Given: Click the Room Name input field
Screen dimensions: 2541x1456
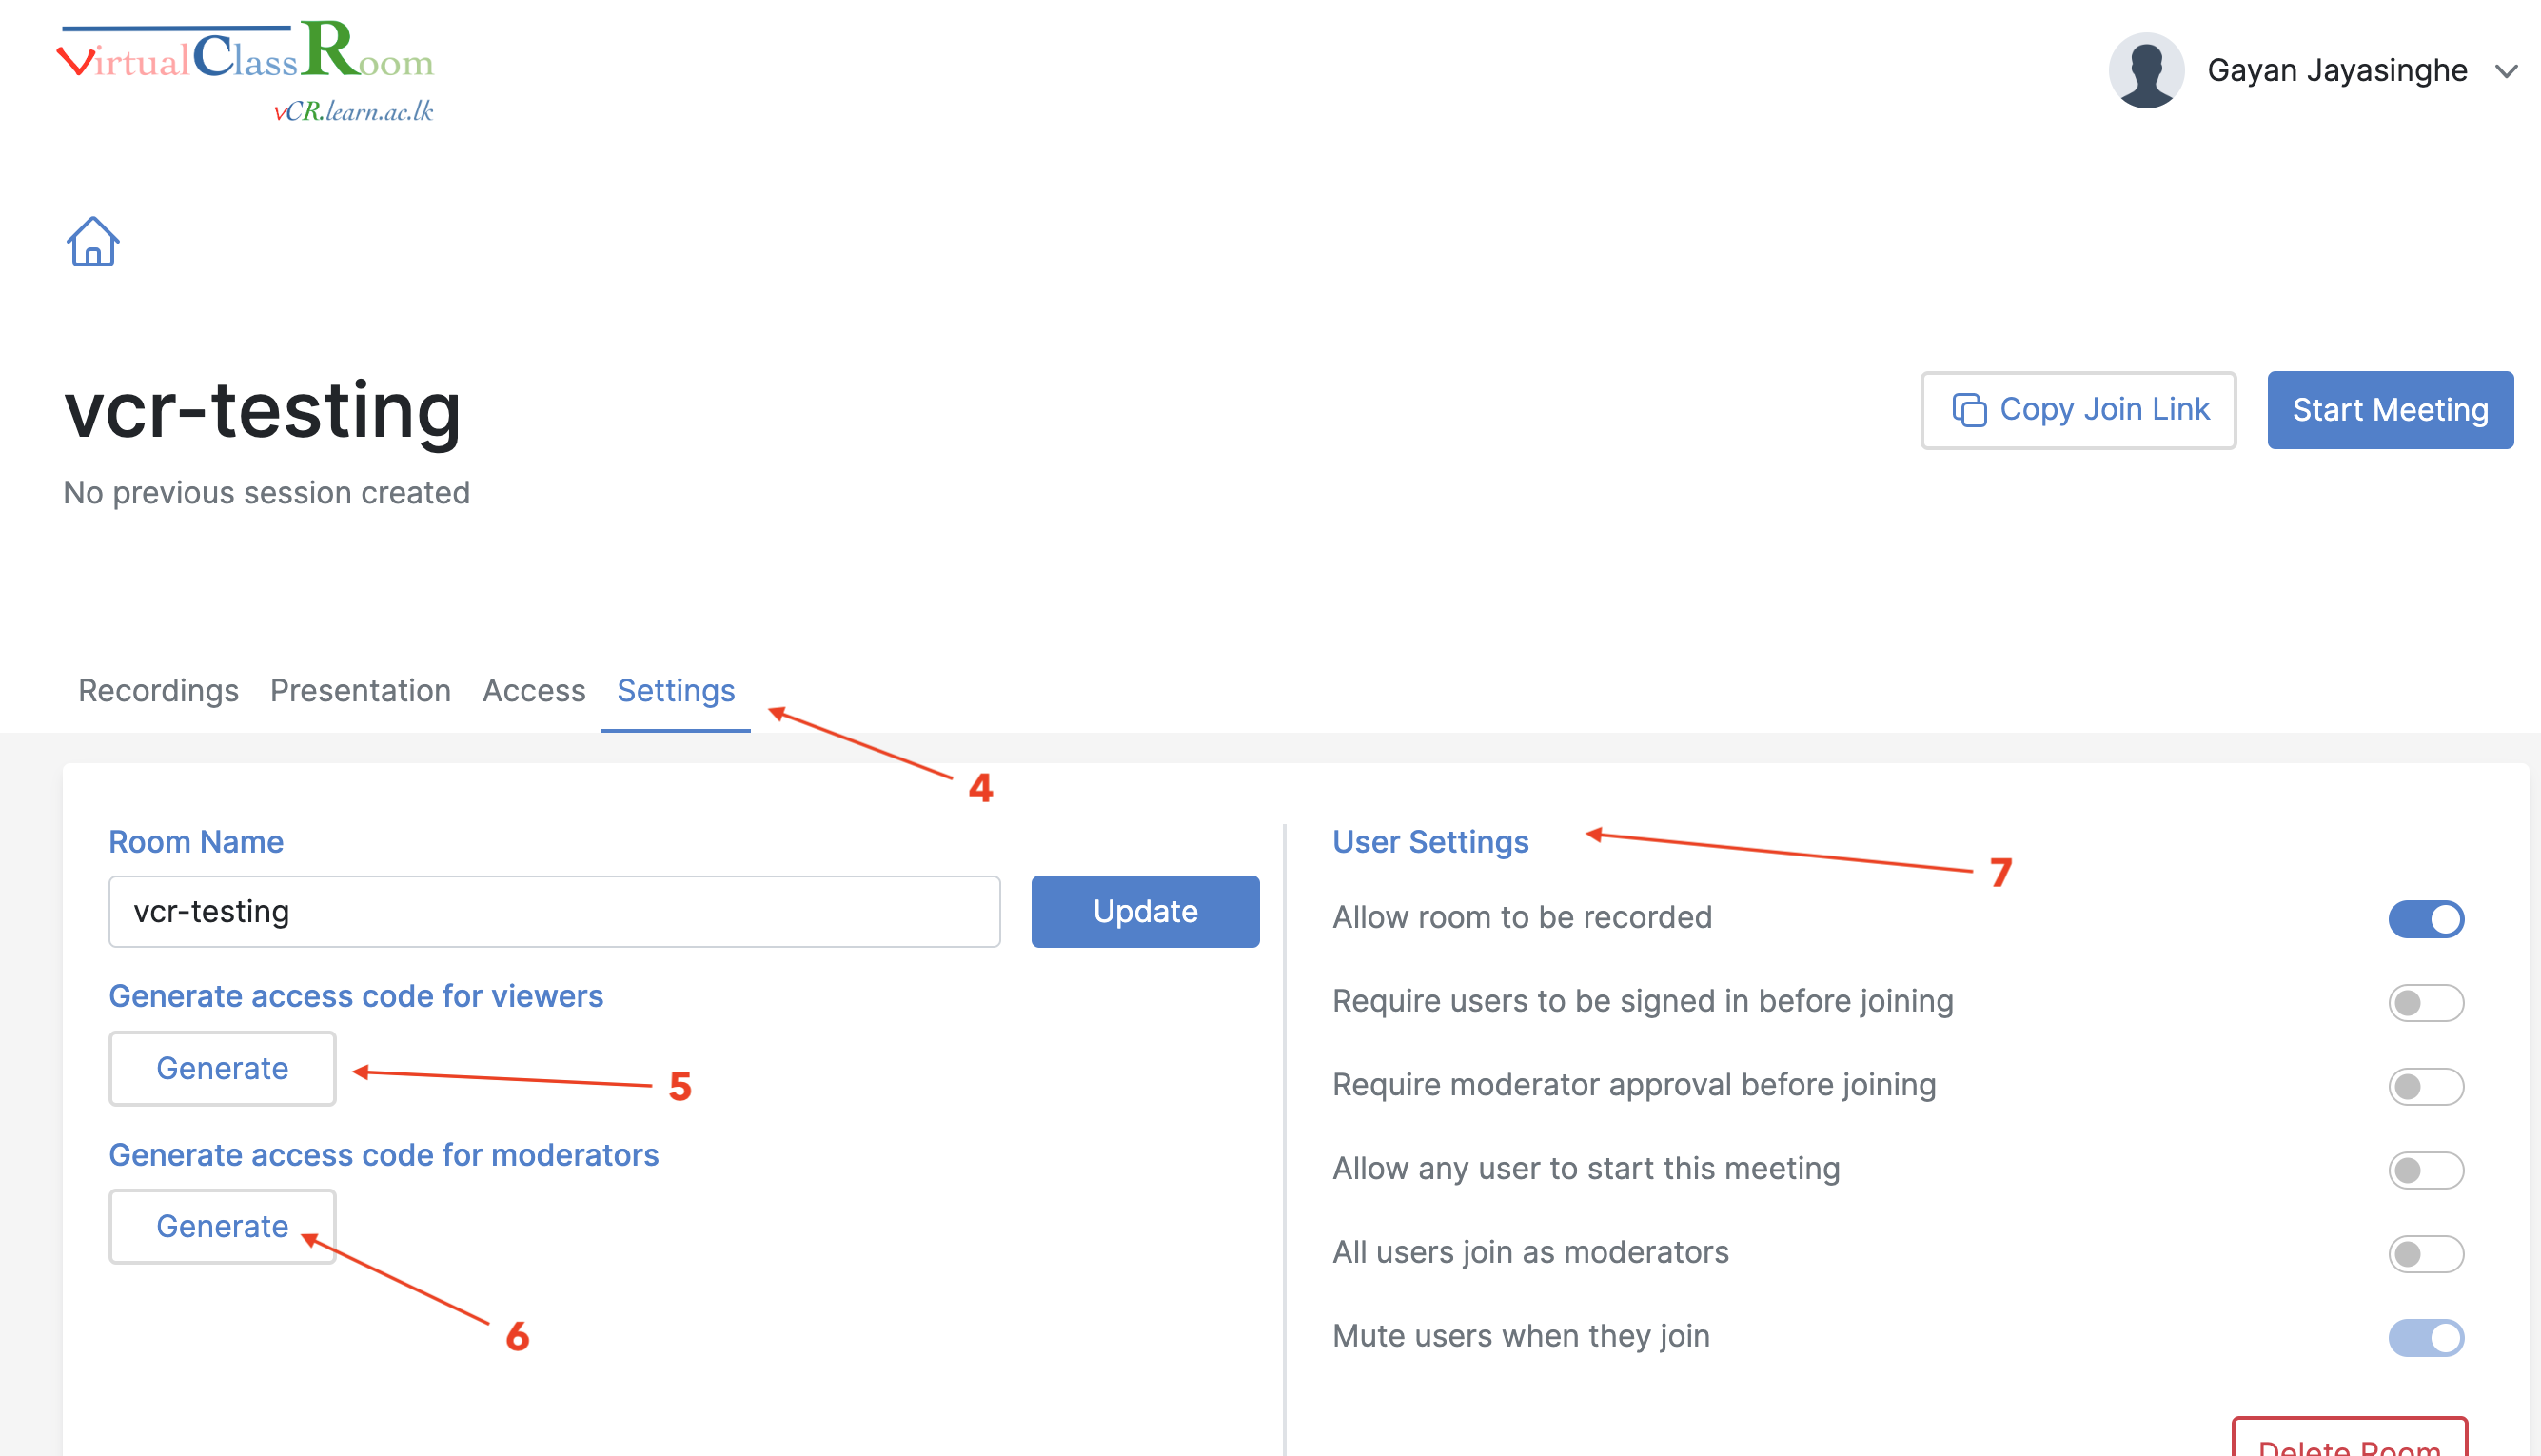Looking at the screenshot, I should tap(554, 911).
